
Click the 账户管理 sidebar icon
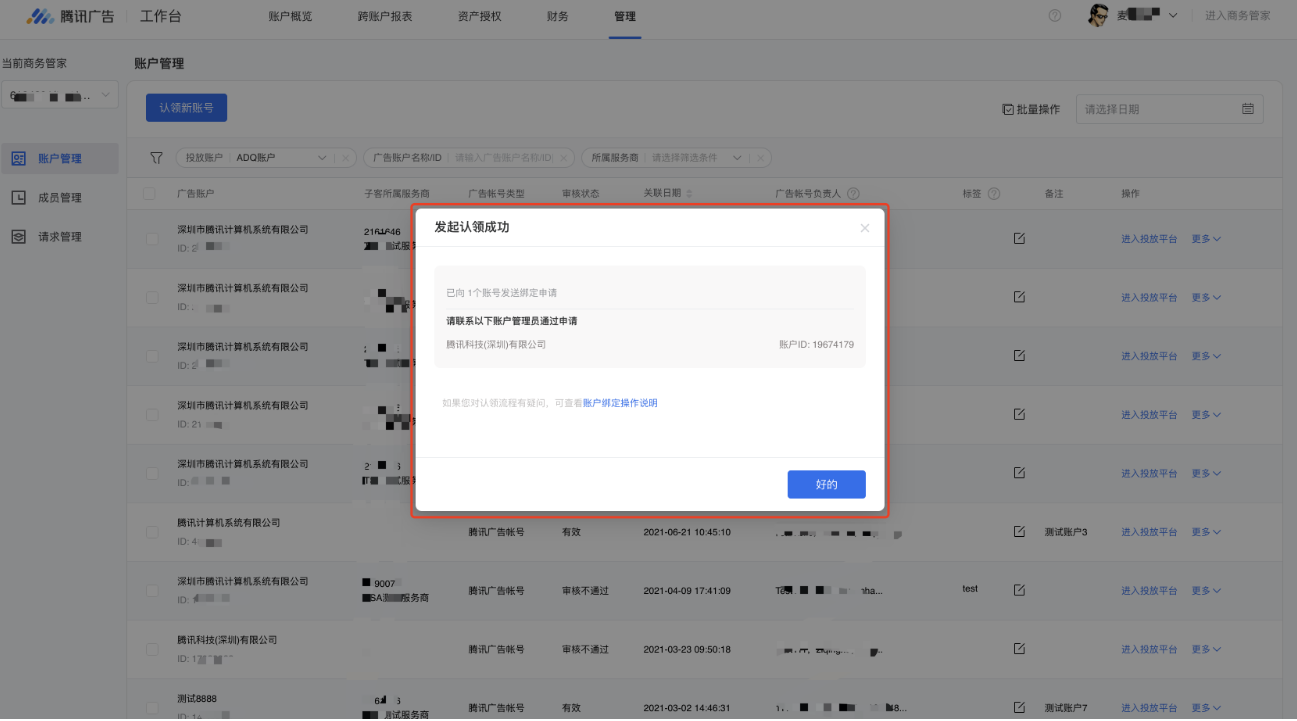(x=19, y=158)
